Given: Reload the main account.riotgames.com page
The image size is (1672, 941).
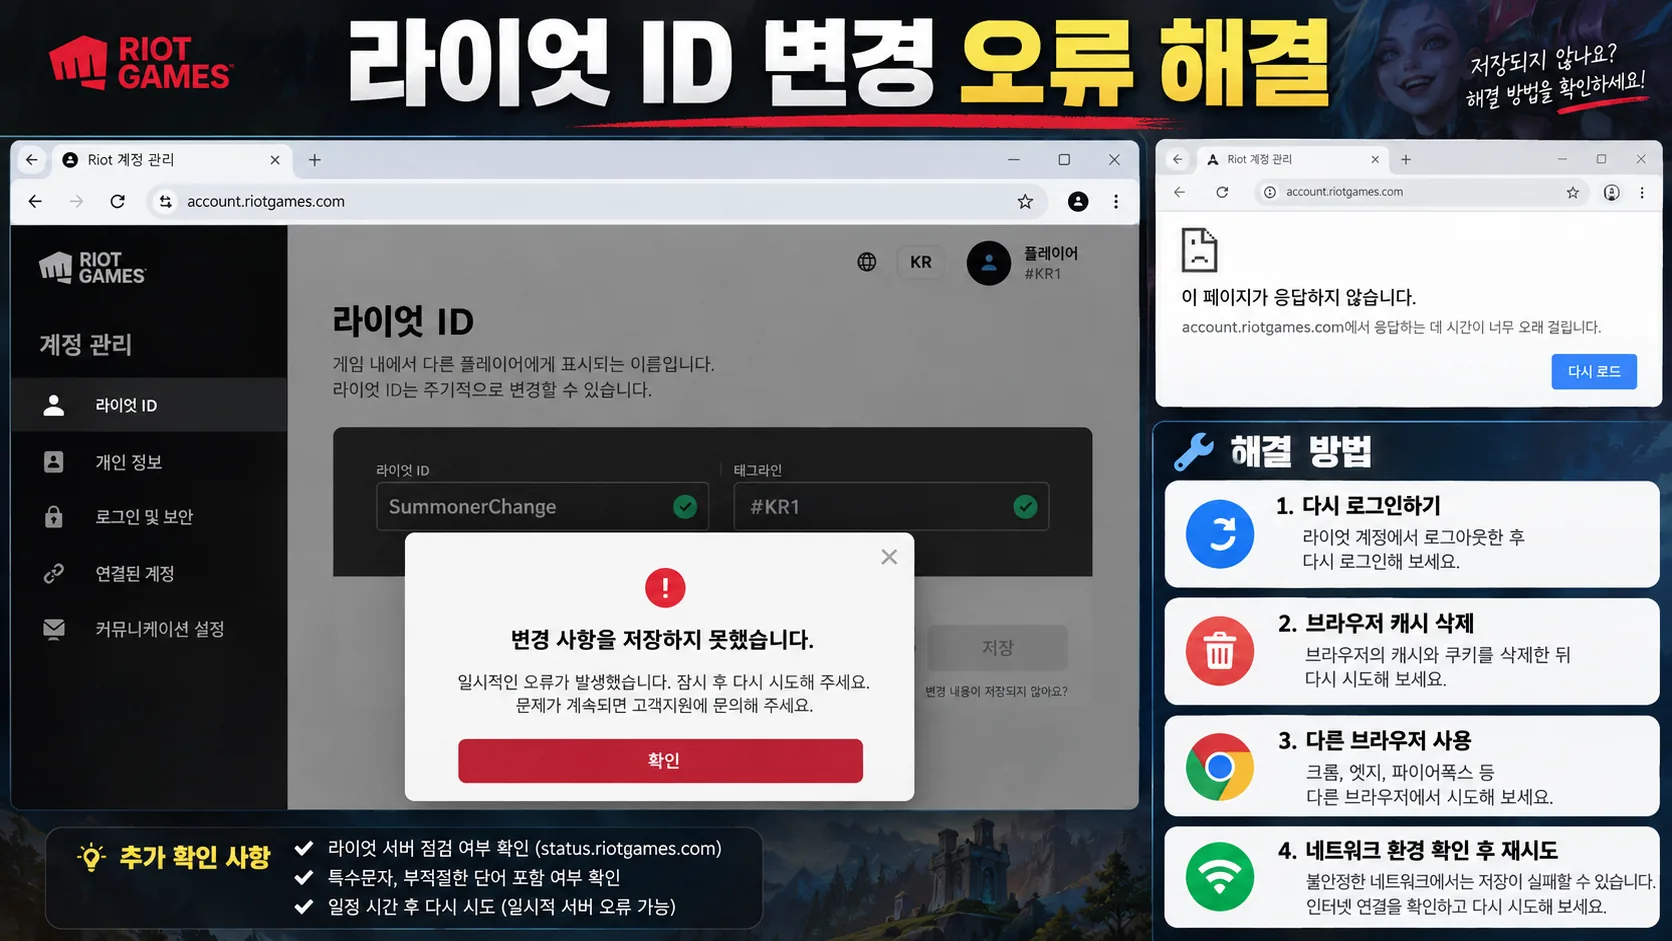Looking at the screenshot, I should 117,201.
